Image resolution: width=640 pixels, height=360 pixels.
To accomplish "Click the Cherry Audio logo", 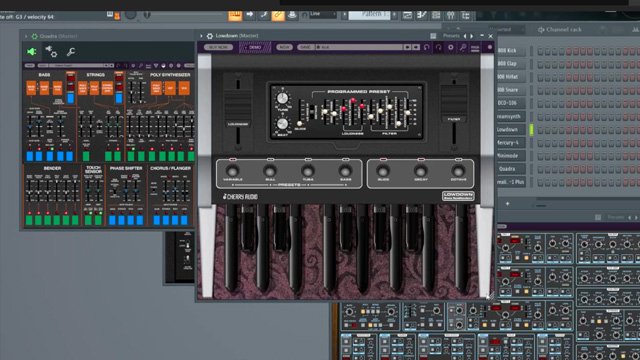I will 240,197.
